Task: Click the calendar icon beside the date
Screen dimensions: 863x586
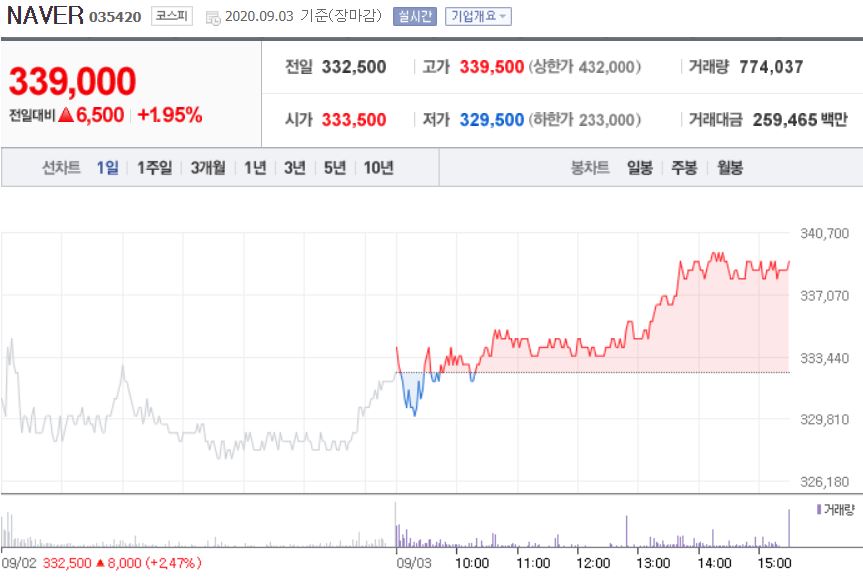Action: point(213,18)
